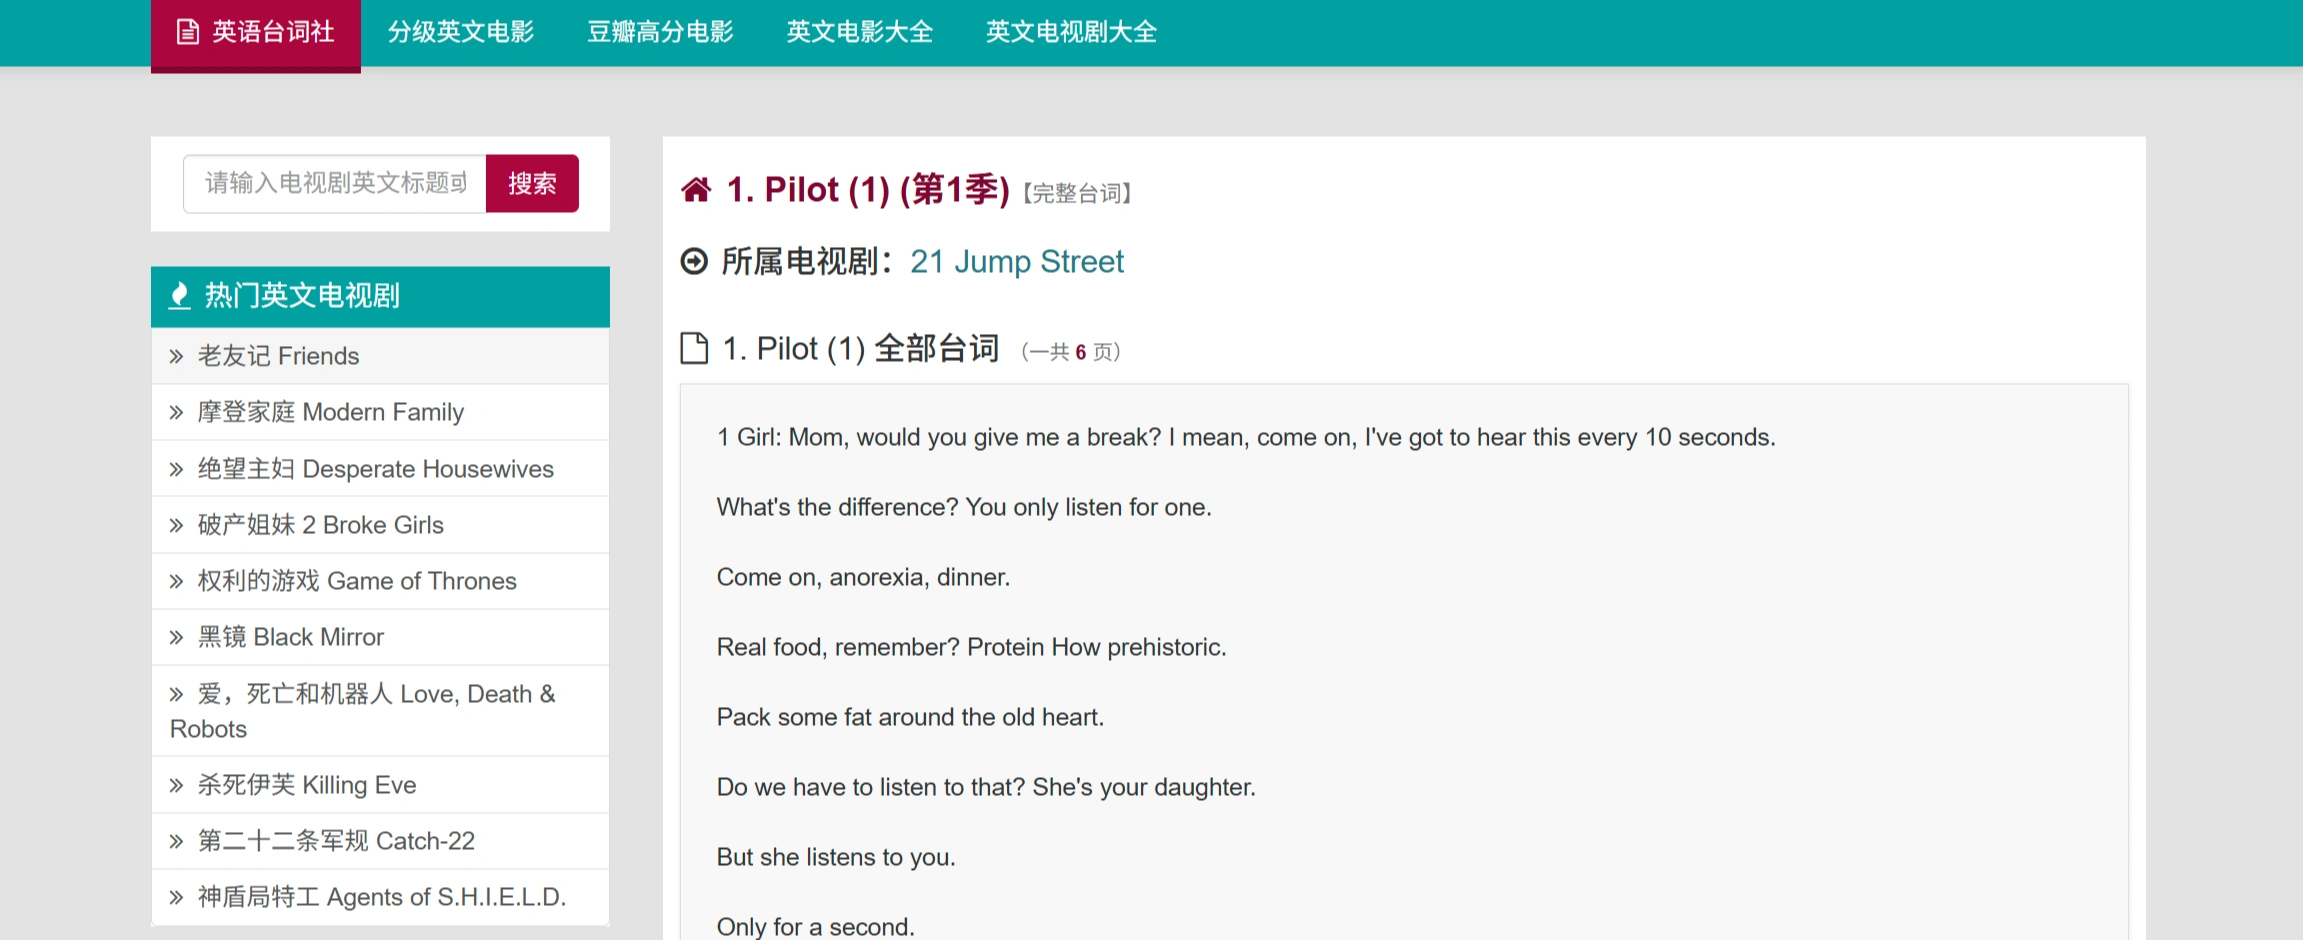Click the chevron icon beside Friends entry

point(177,356)
